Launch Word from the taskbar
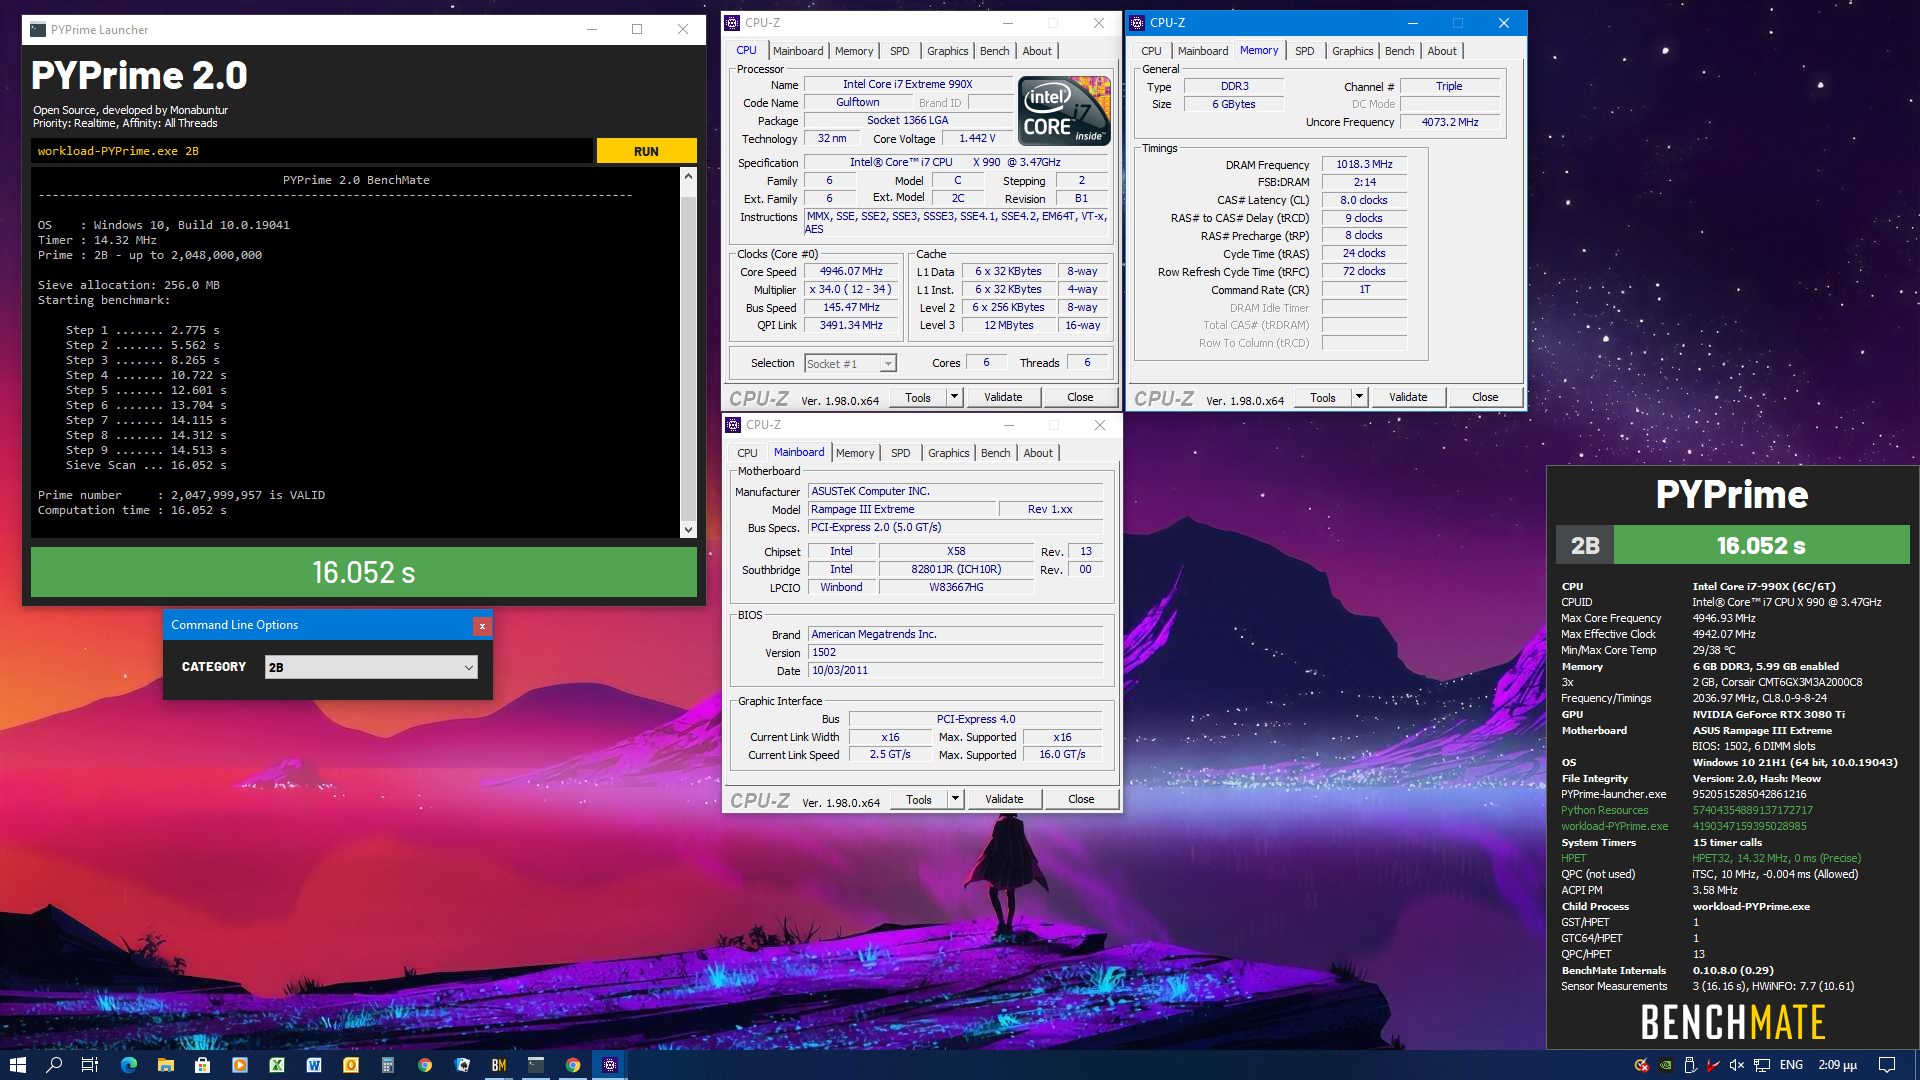 click(313, 1065)
